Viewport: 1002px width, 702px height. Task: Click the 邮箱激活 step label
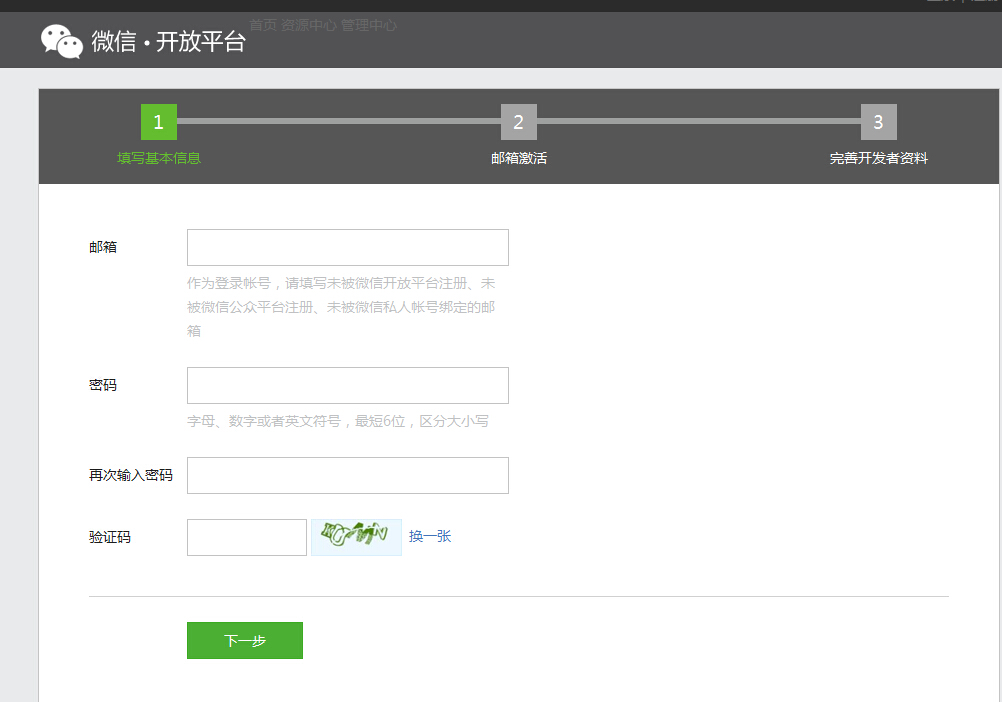(x=519, y=158)
